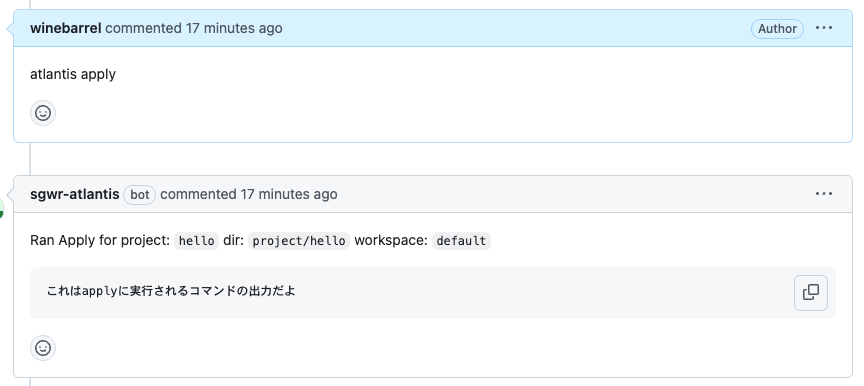Screen dimensions: 864x386
Task: Click the timestamp on sgwr-atlantis's comment
Action: tap(289, 194)
